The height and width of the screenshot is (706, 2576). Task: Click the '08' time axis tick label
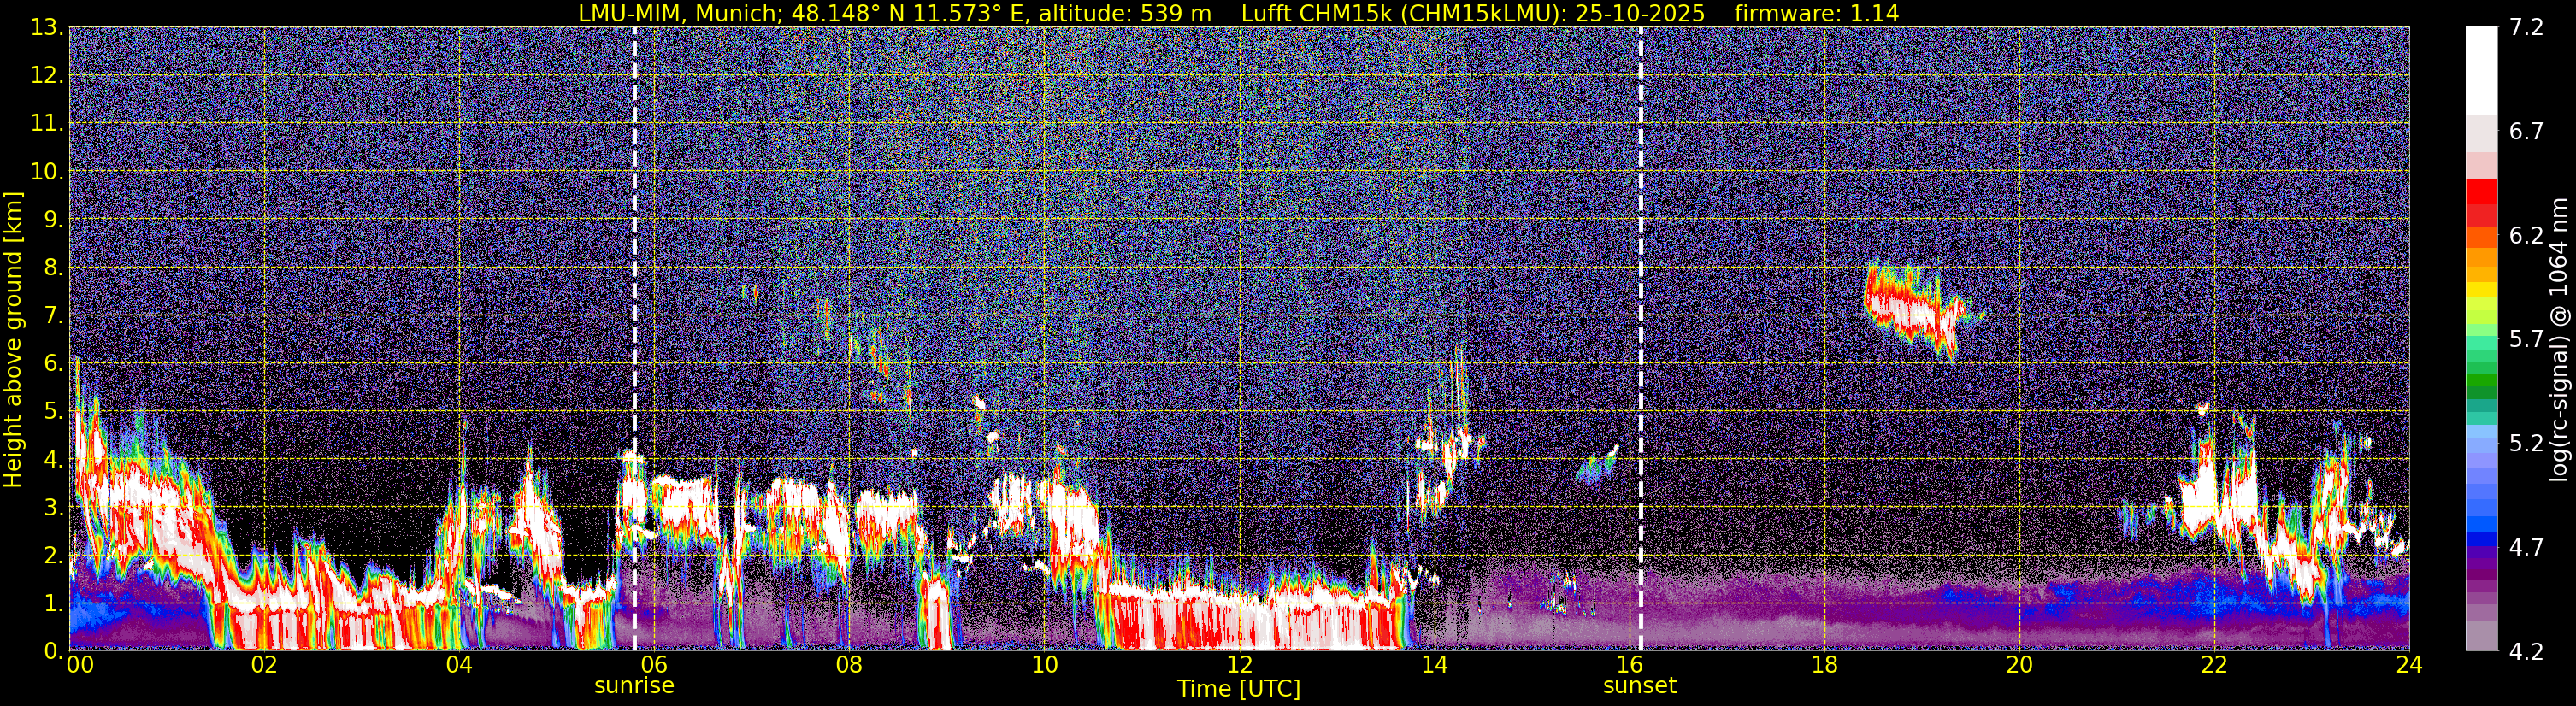pyautogui.click(x=849, y=665)
